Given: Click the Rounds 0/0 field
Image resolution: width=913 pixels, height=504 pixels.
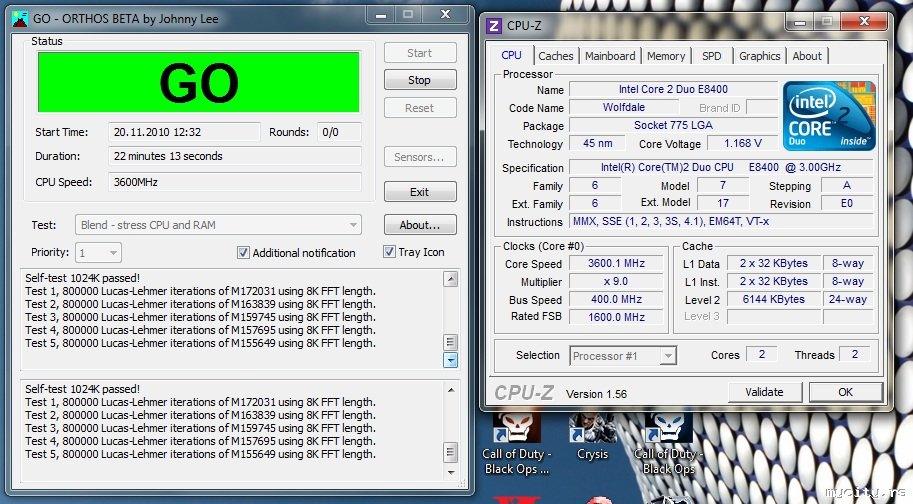Looking at the screenshot, I should [x=339, y=132].
